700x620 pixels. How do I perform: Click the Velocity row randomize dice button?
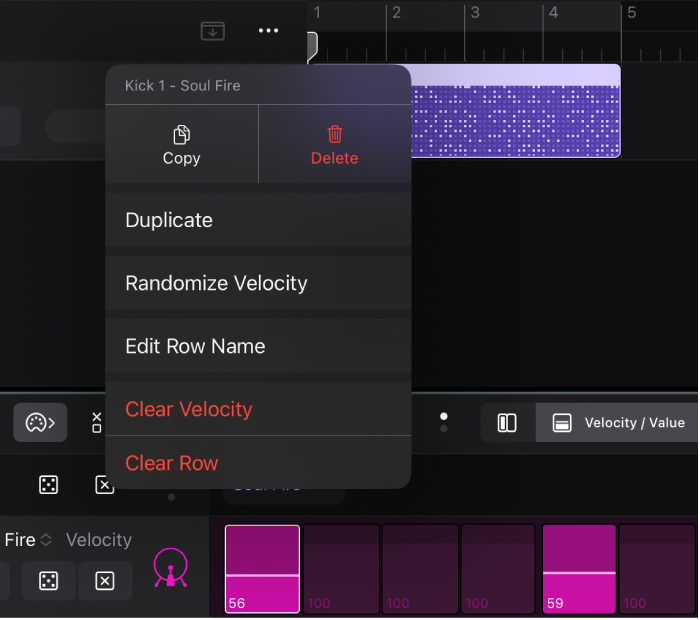(x=48, y=582)
